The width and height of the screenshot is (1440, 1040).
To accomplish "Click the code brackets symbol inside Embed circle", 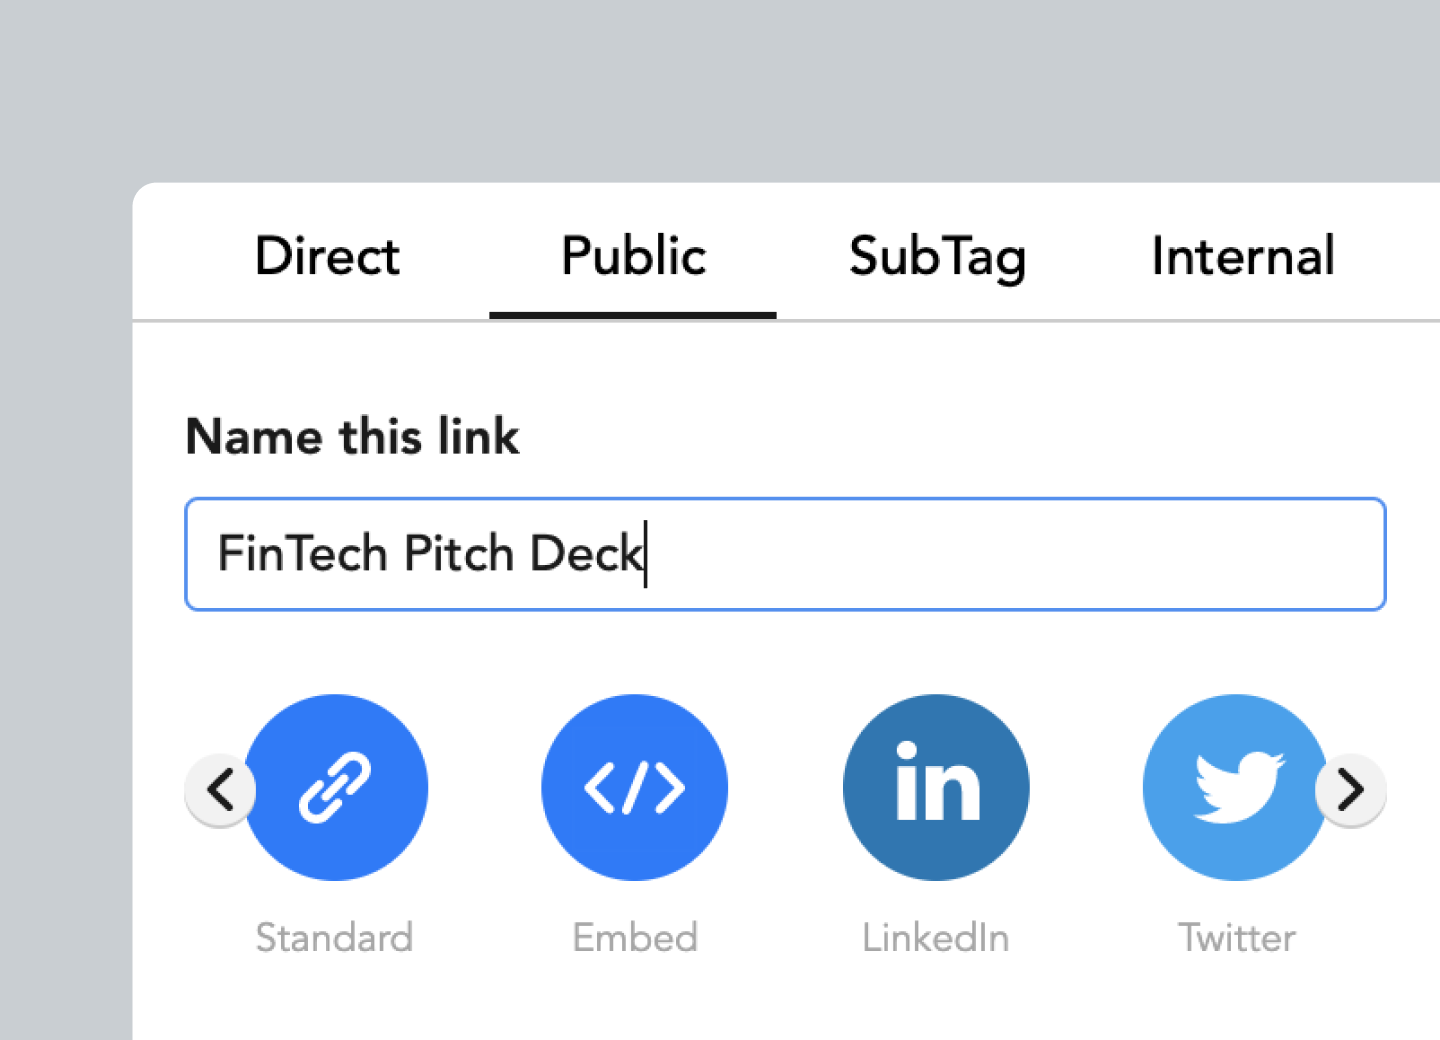I will click(x=634, y=788).
